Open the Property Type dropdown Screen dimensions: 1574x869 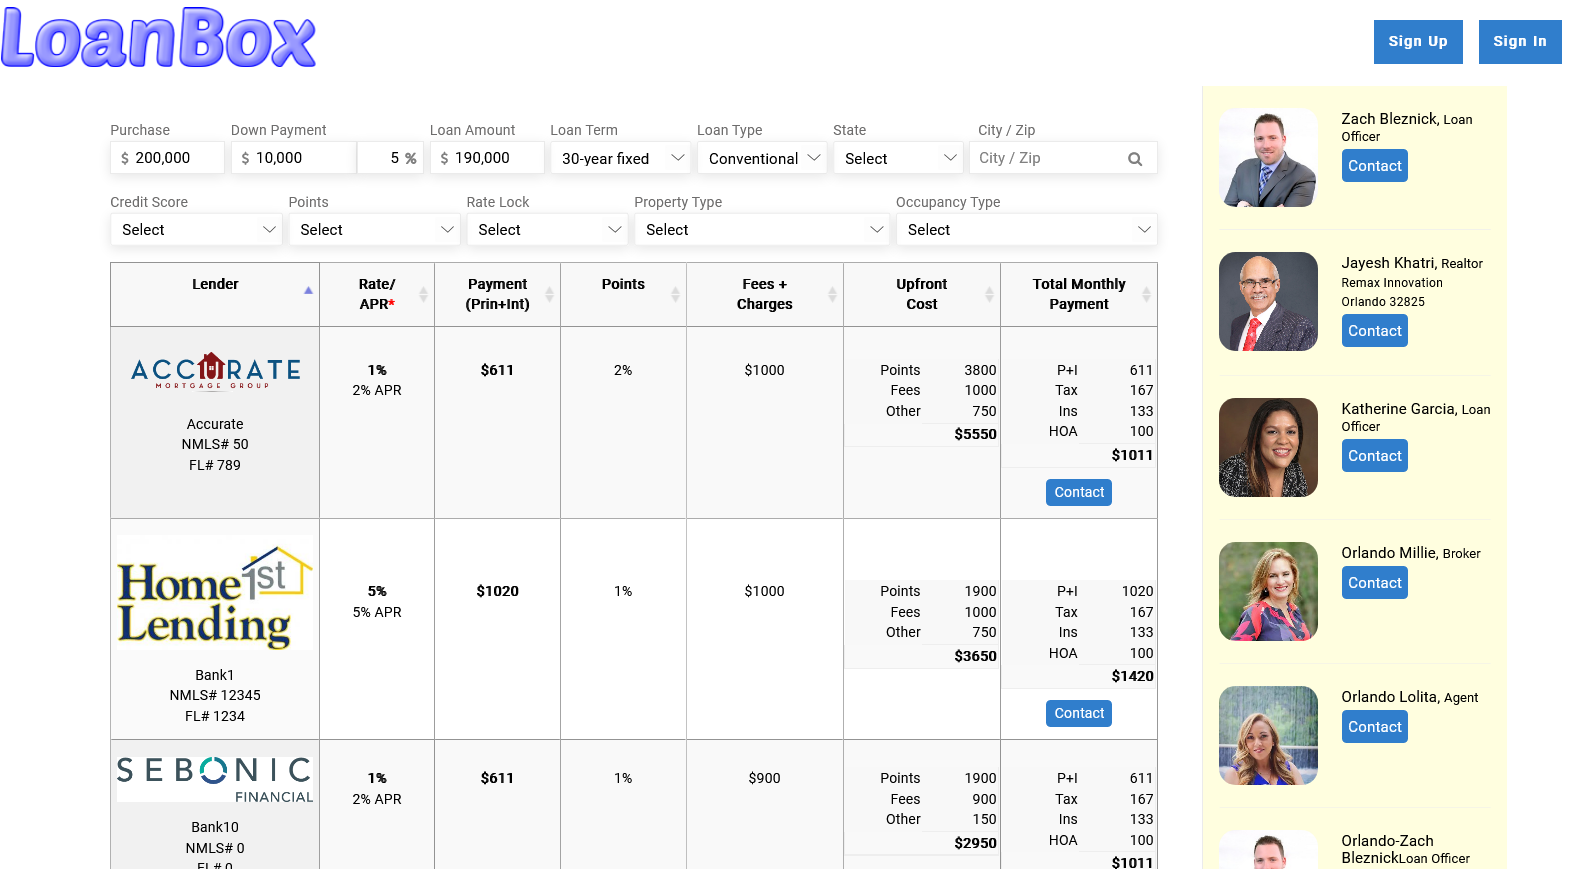pos(761,230)
